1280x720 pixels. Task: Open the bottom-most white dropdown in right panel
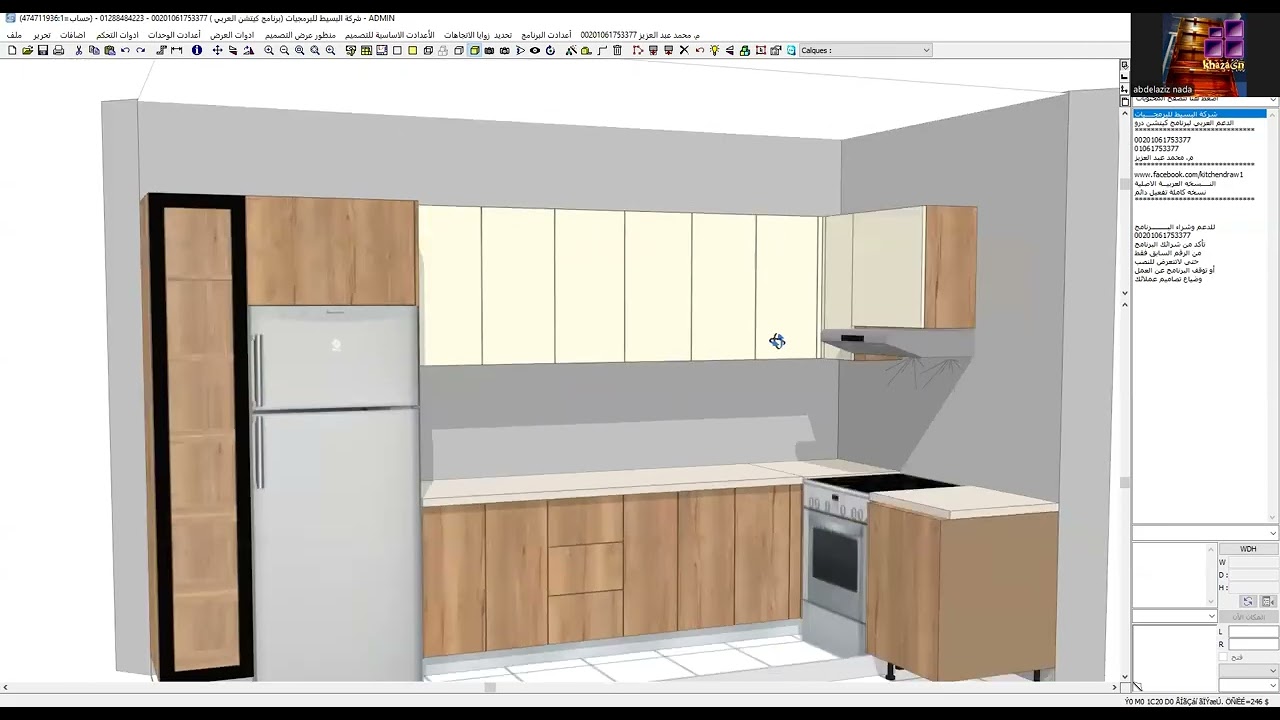click(1248, 685)
